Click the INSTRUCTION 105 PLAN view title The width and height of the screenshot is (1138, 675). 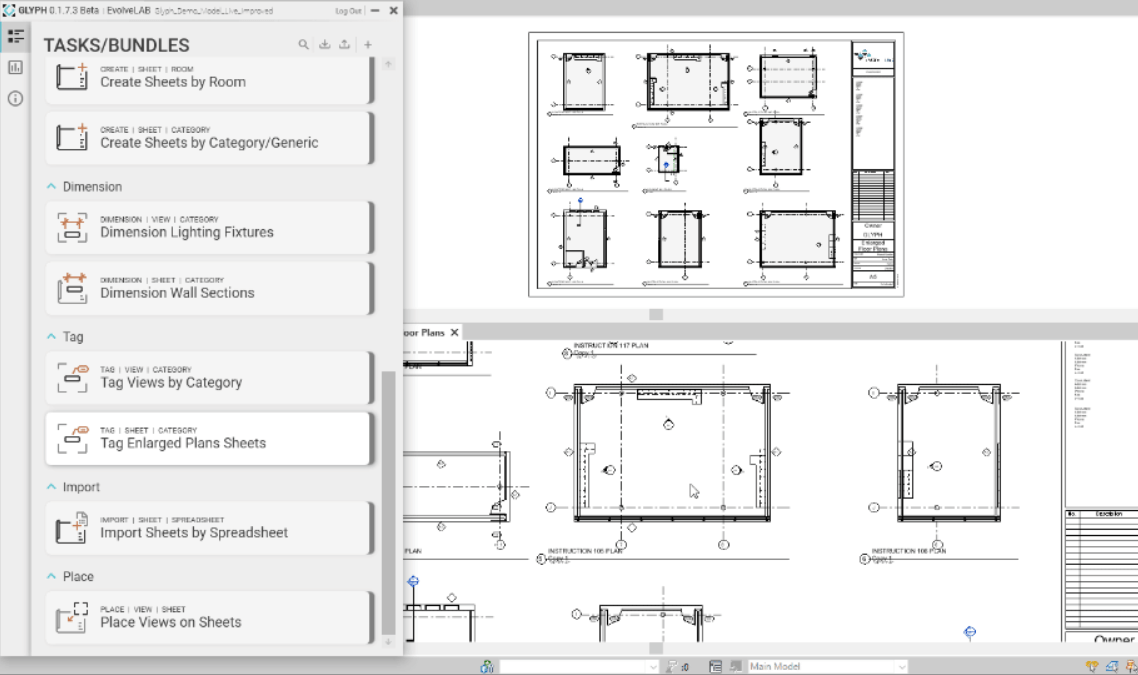[x=585, y=551]
